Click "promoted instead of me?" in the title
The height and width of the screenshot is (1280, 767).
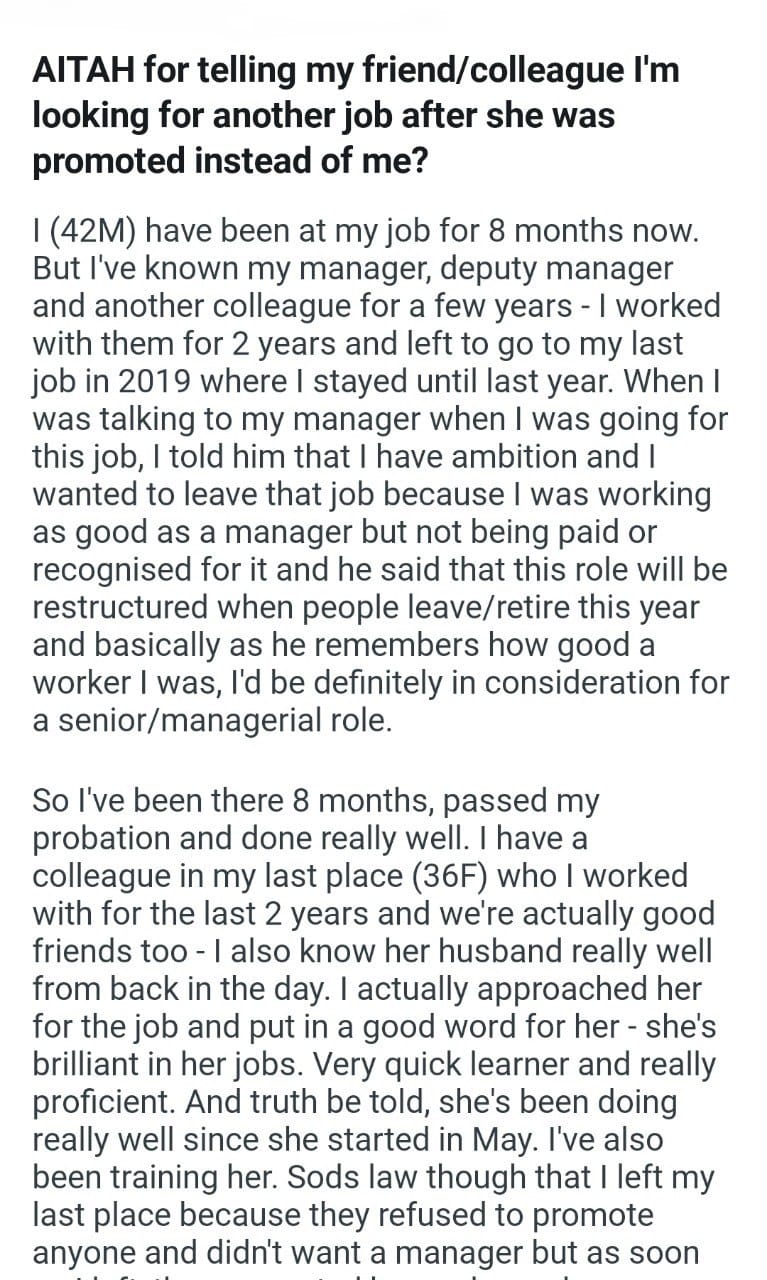click(231, 160)
